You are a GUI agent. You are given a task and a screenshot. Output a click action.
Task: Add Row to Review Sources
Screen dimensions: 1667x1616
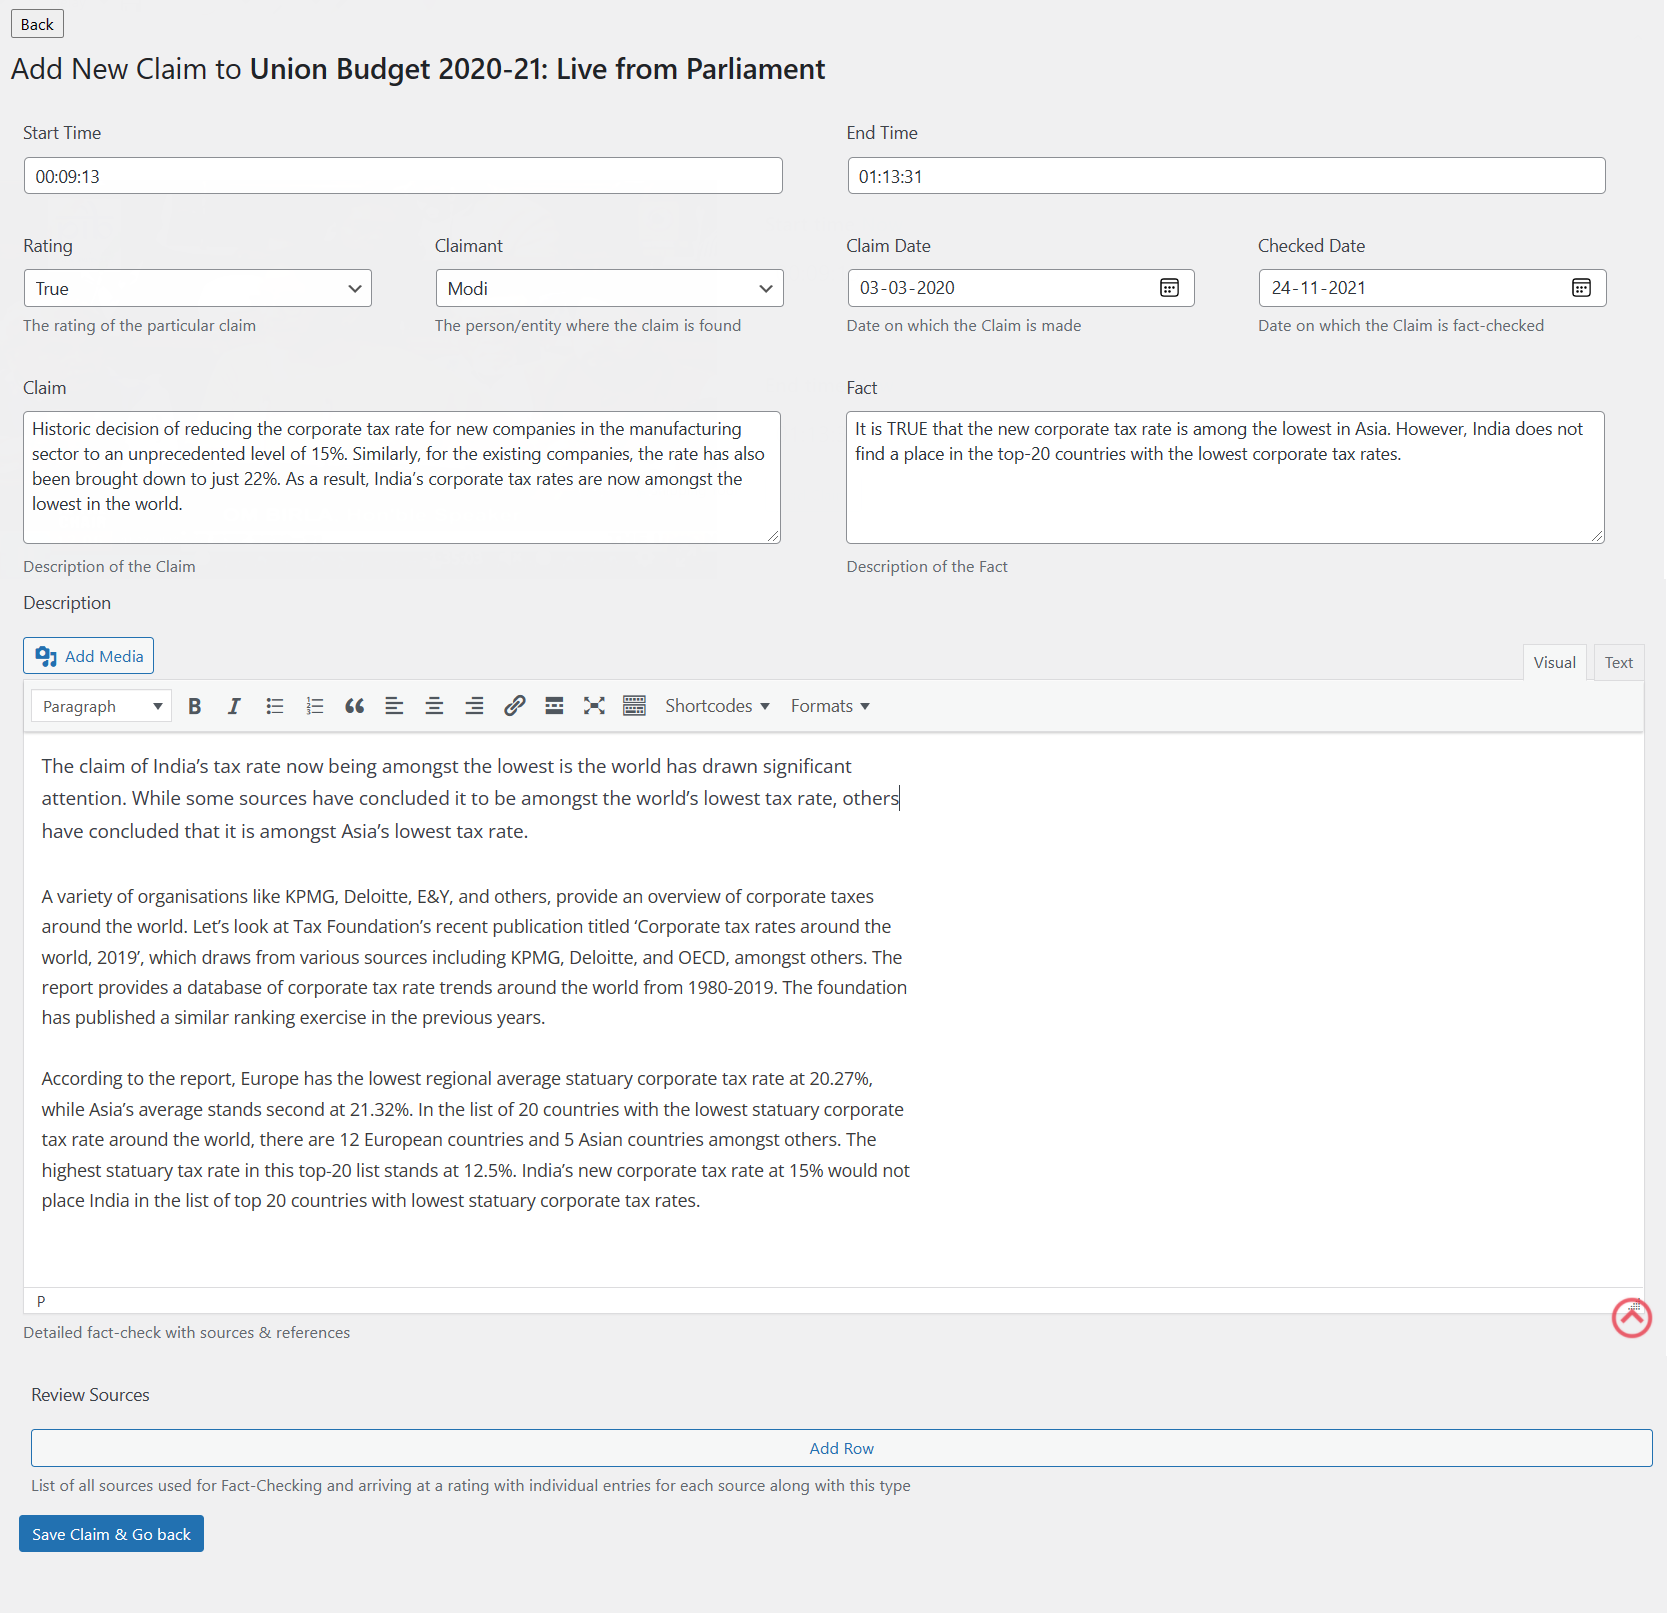click(841, 1448)
